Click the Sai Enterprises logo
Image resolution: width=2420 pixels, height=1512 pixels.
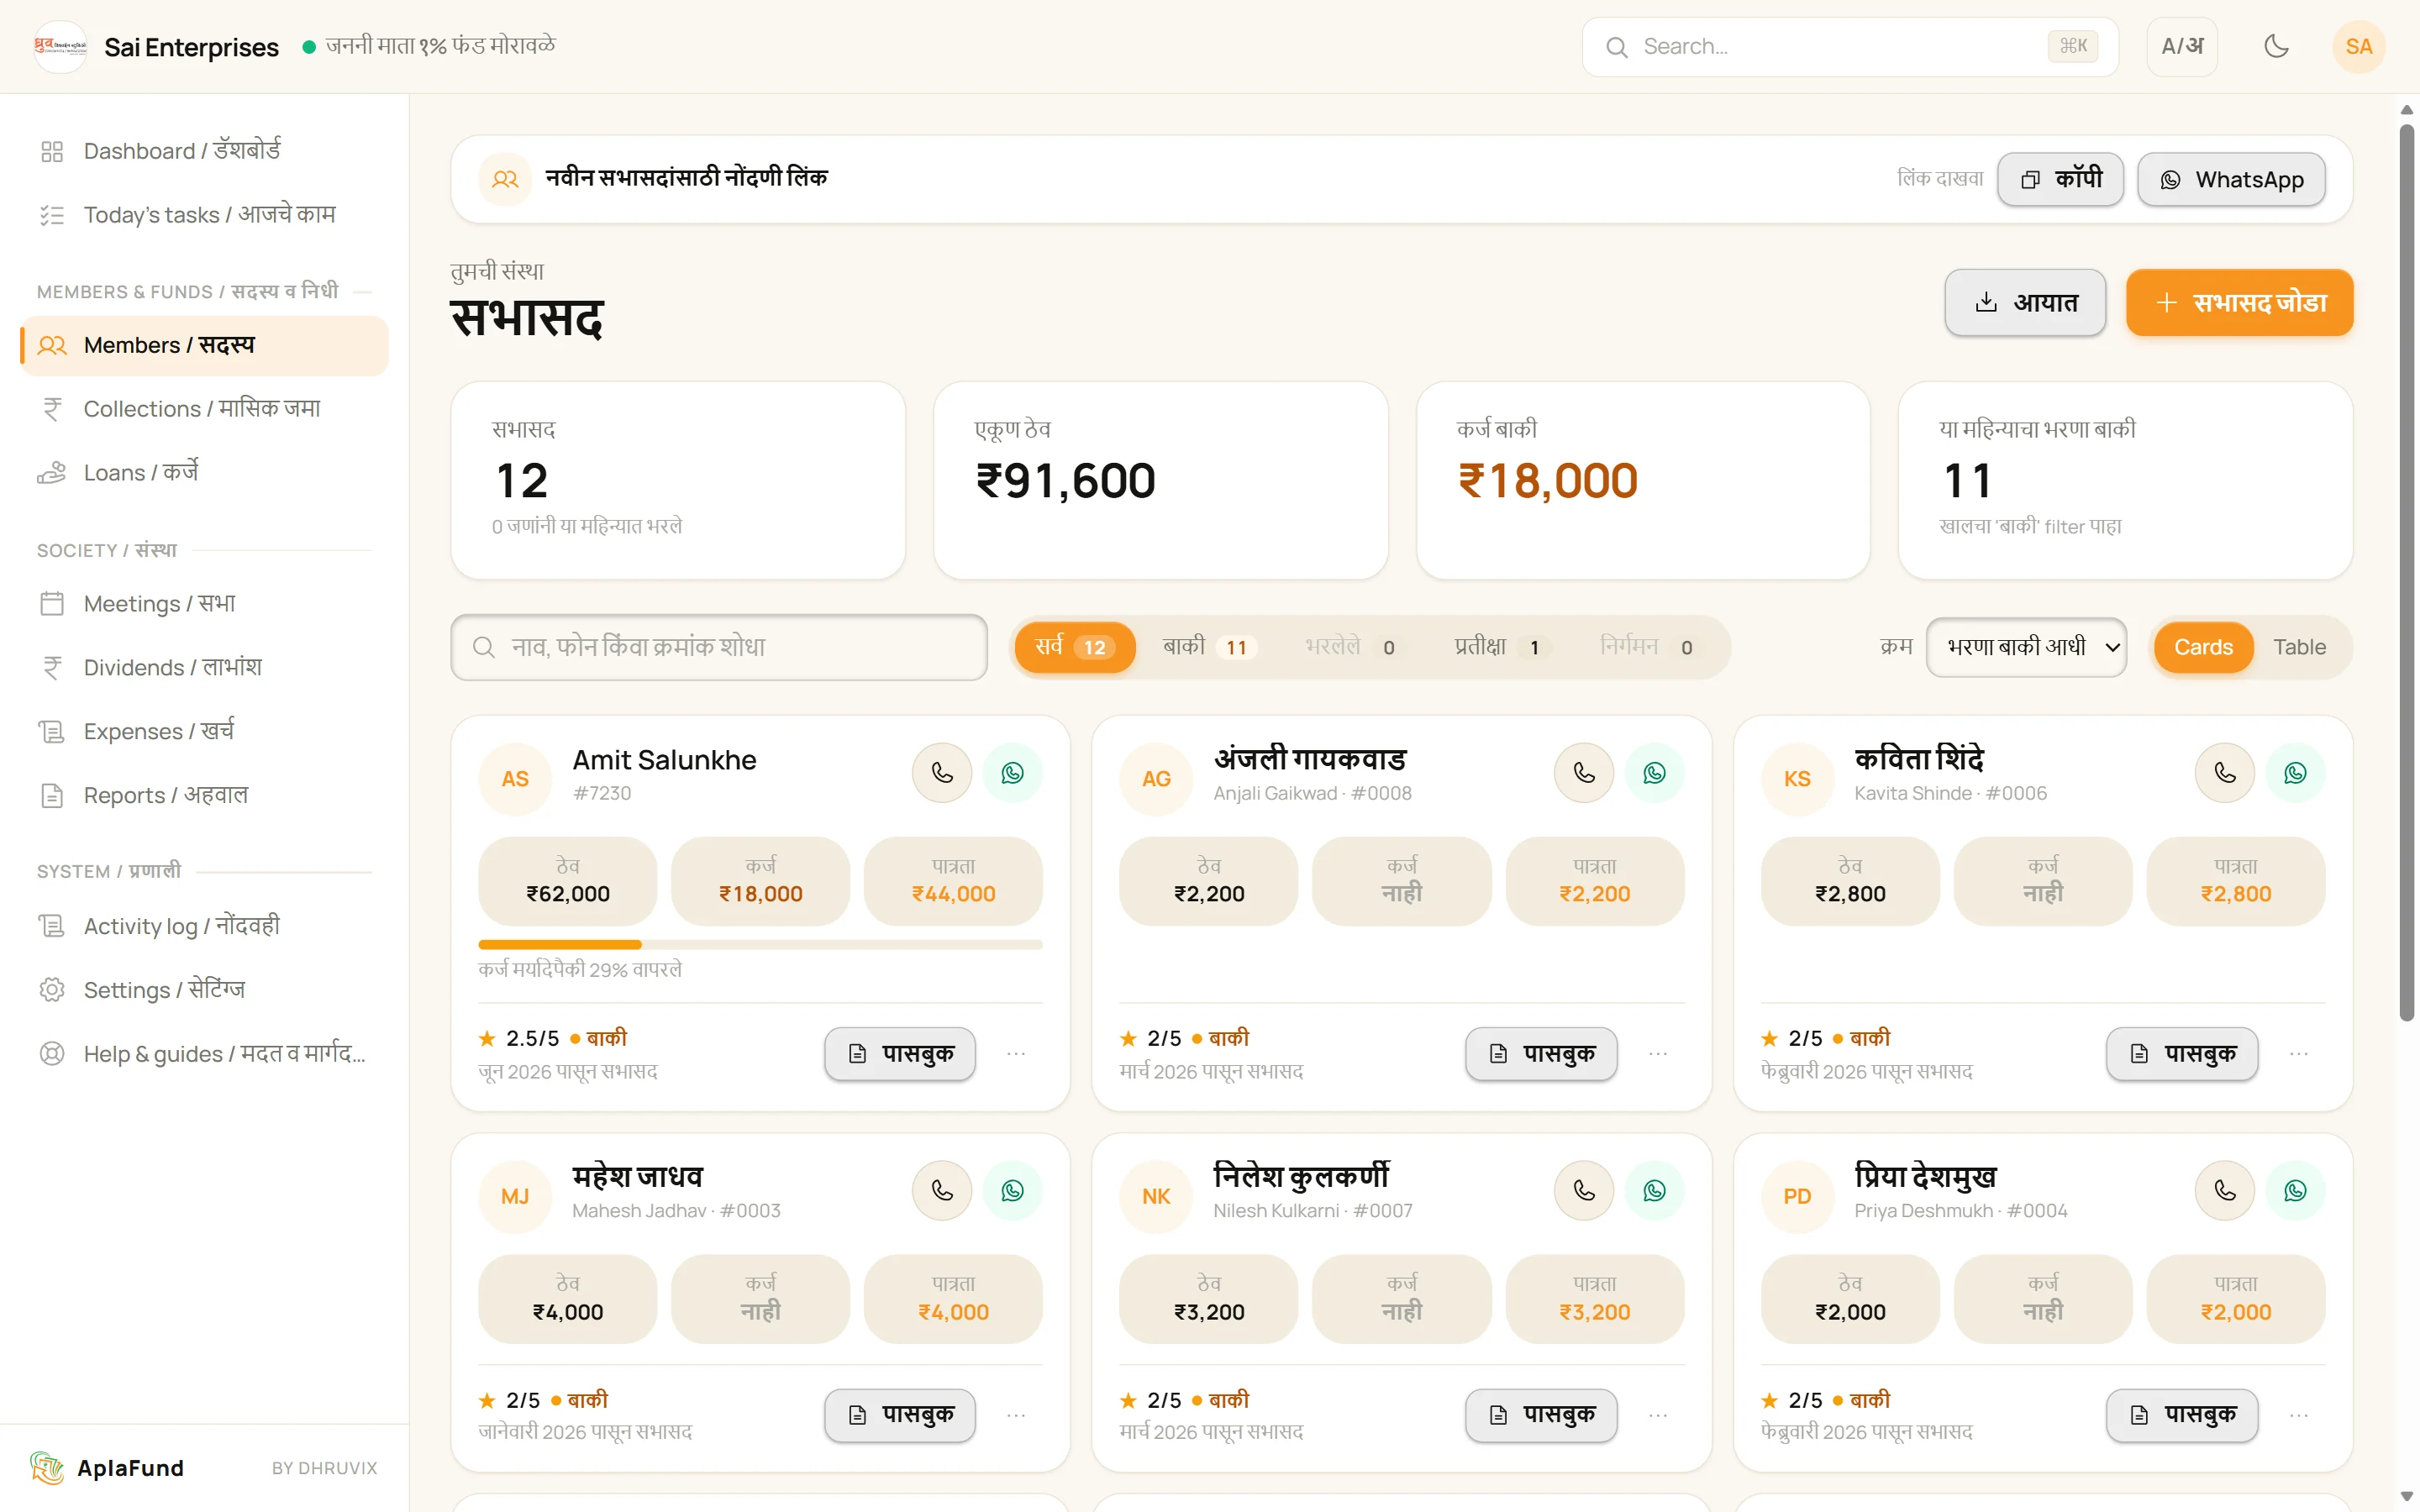[60, 46]
